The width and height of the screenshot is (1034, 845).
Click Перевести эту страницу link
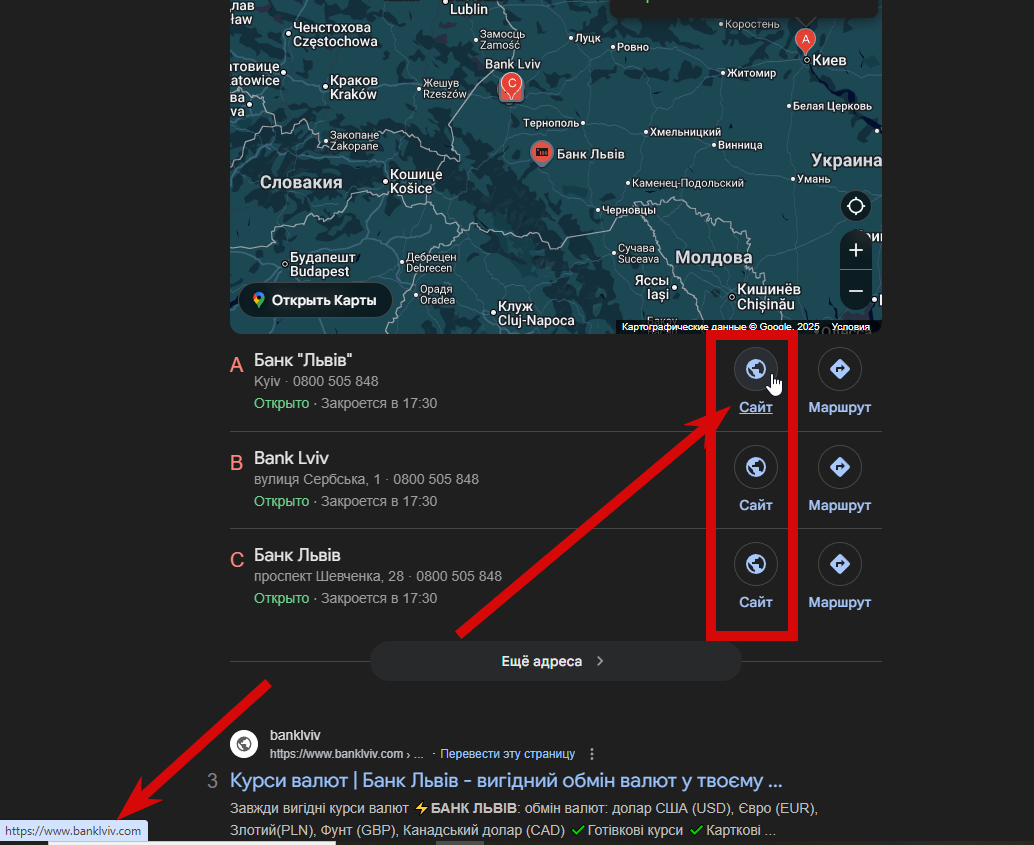point(507,754)
